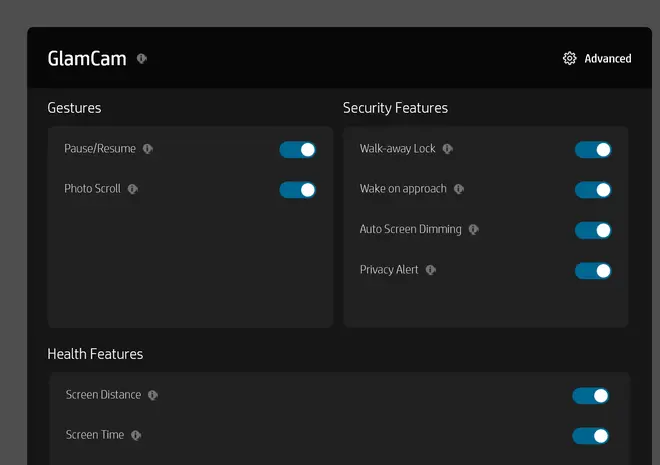Click the Screen Time label
This screenshot has width=660, height=465.
[x=95, y=435]
